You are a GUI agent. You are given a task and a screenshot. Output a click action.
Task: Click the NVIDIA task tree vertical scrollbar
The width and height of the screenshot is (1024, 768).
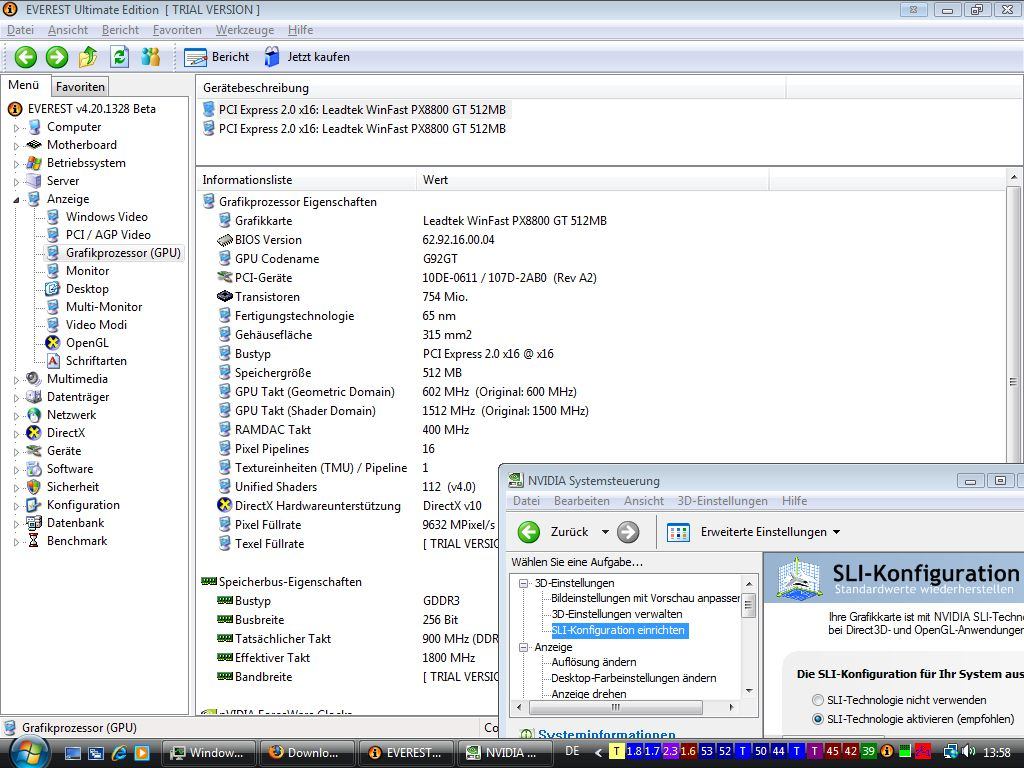point(749,637)
